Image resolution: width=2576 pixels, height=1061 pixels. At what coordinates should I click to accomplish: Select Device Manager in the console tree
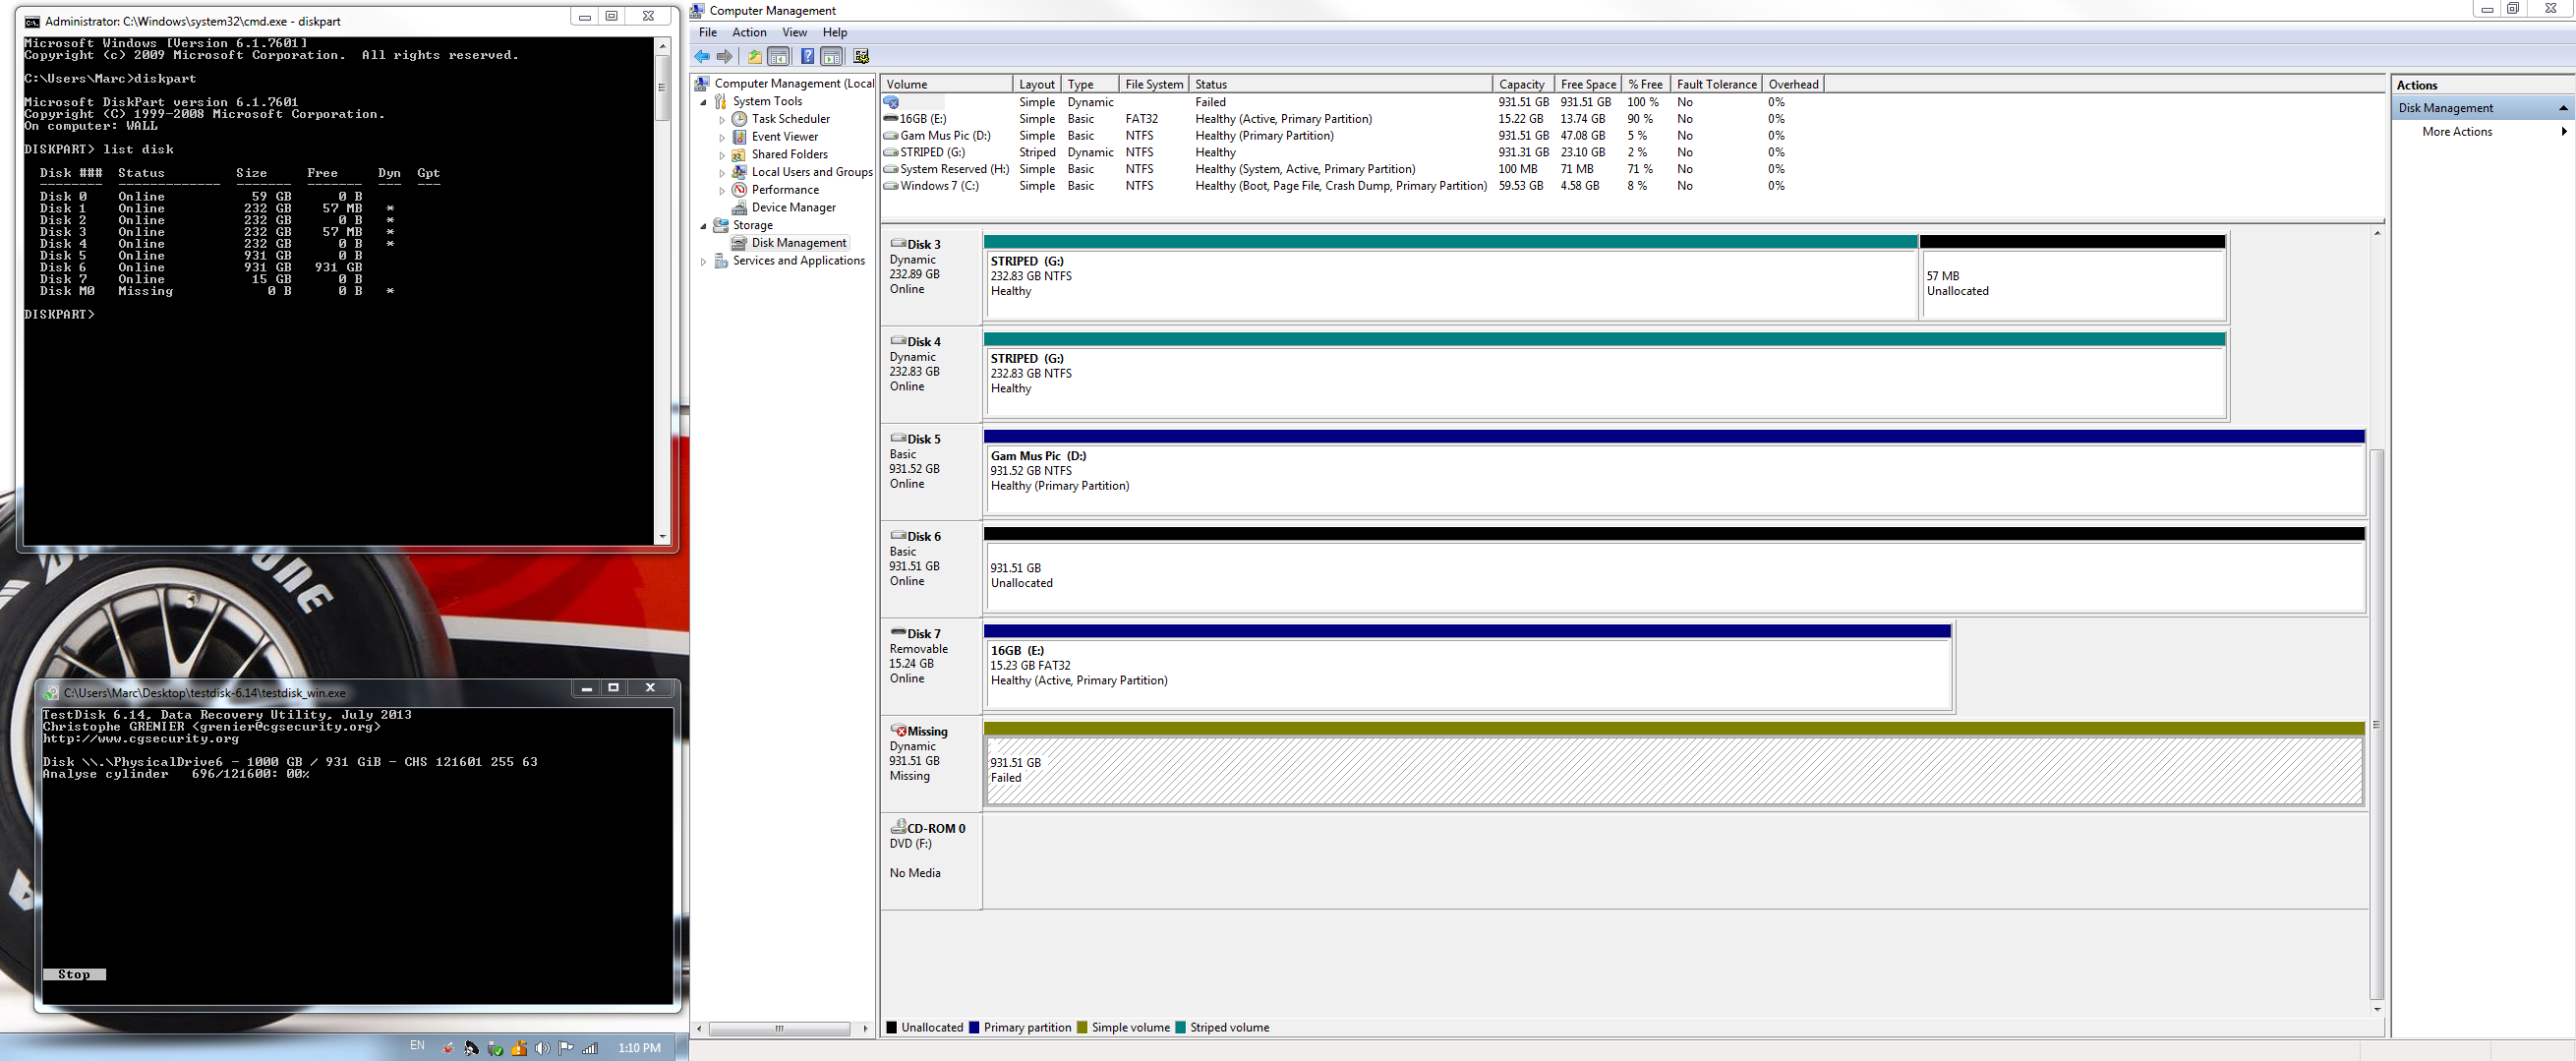pyautogui.click(x=793, y=208)
